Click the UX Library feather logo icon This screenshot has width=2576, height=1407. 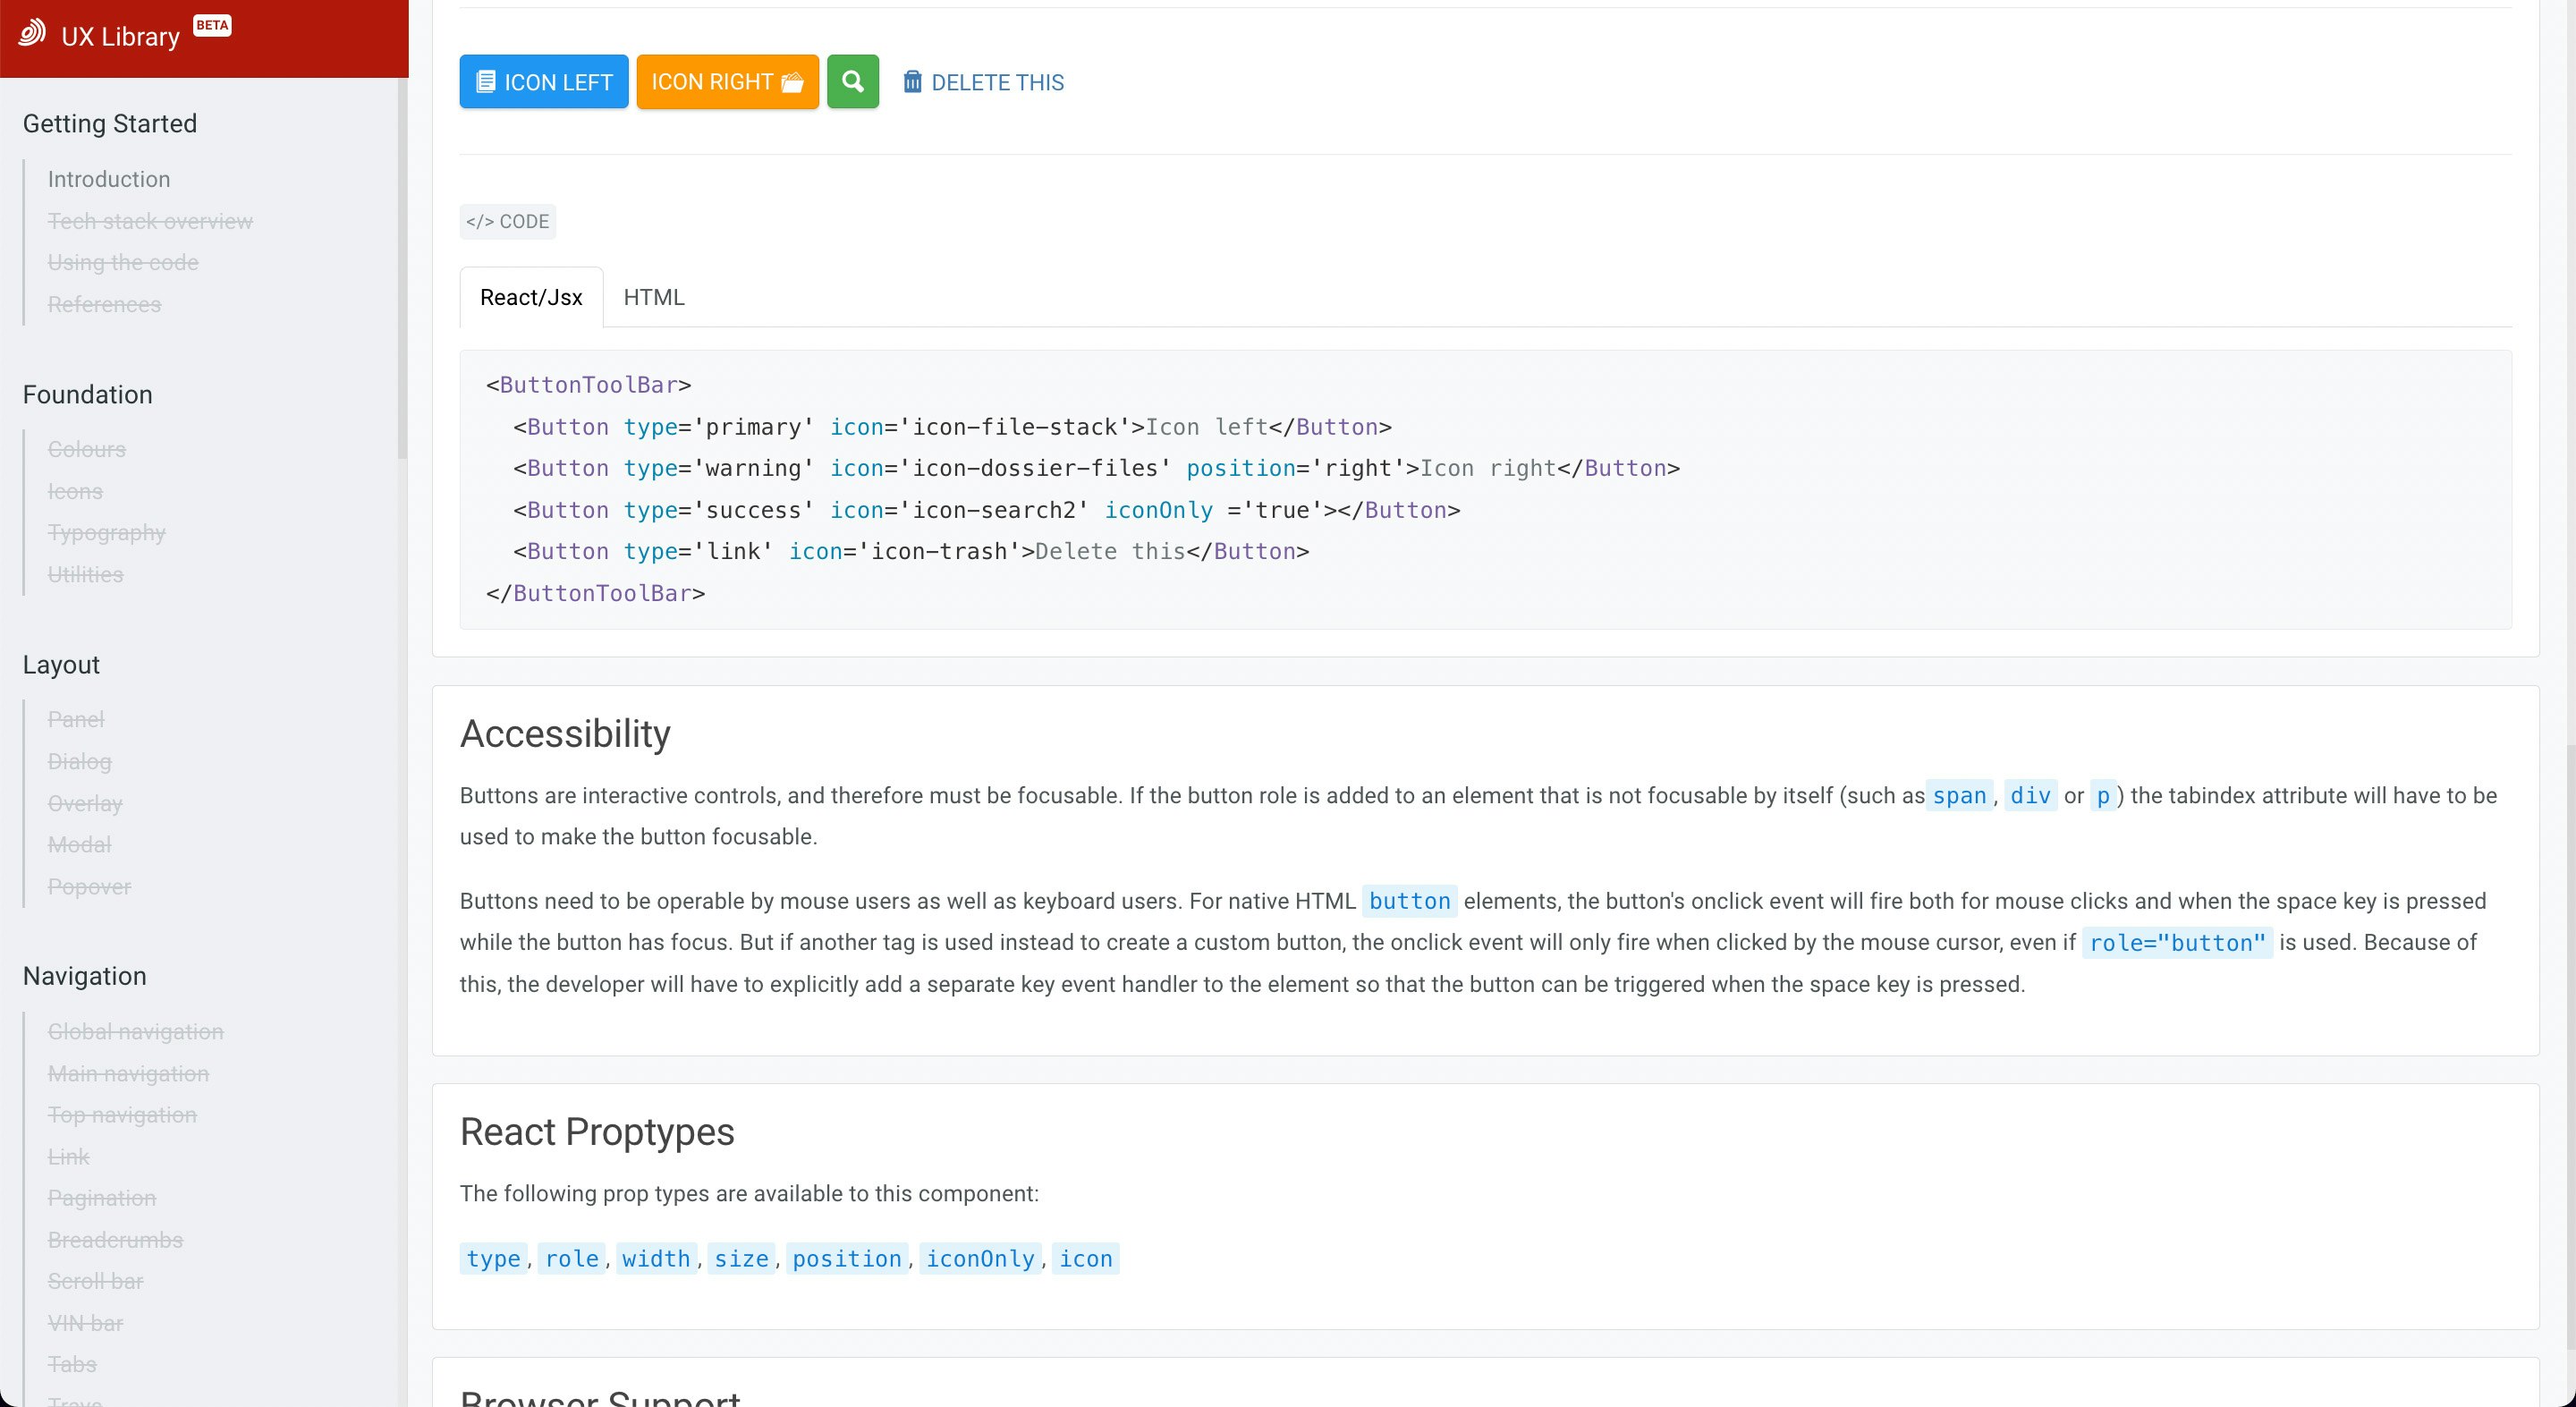[31, 35]
